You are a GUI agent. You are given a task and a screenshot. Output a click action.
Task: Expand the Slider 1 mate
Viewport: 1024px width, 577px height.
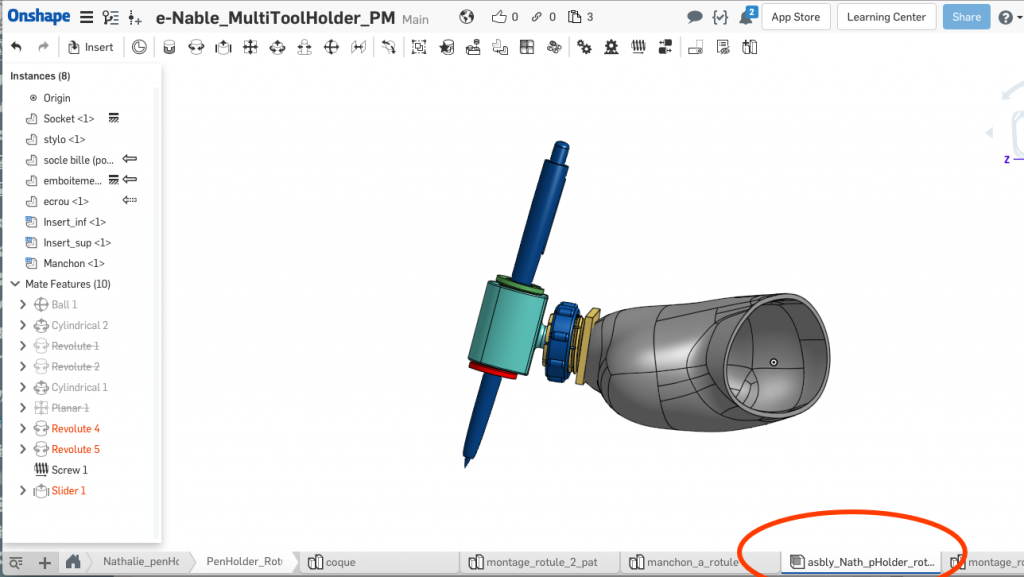point(23,491)
